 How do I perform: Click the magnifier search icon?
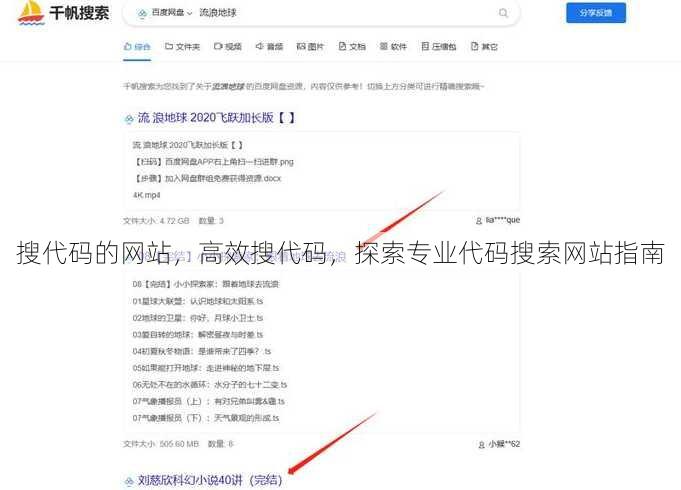pyautogui.click(x=503, y=13)
